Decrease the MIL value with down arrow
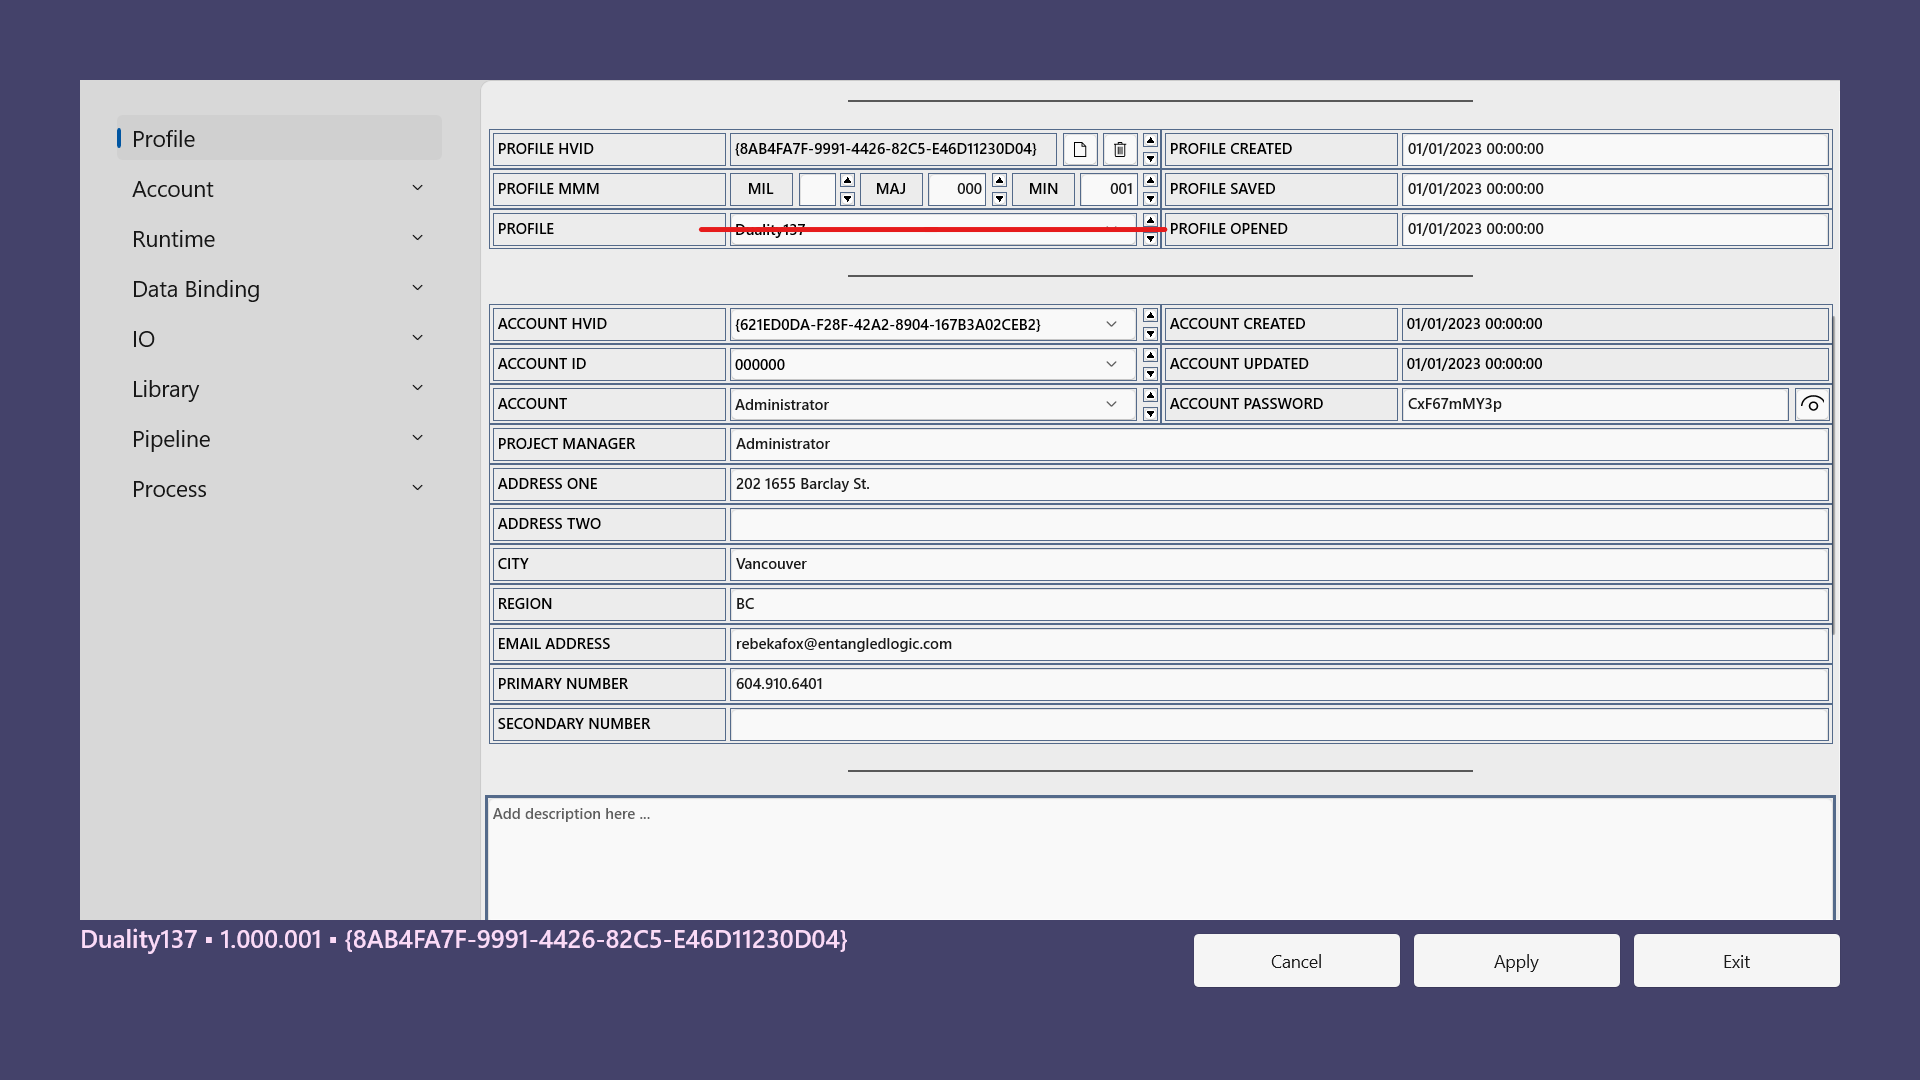Screen dimensions: 1920x1080 point(847,199)
